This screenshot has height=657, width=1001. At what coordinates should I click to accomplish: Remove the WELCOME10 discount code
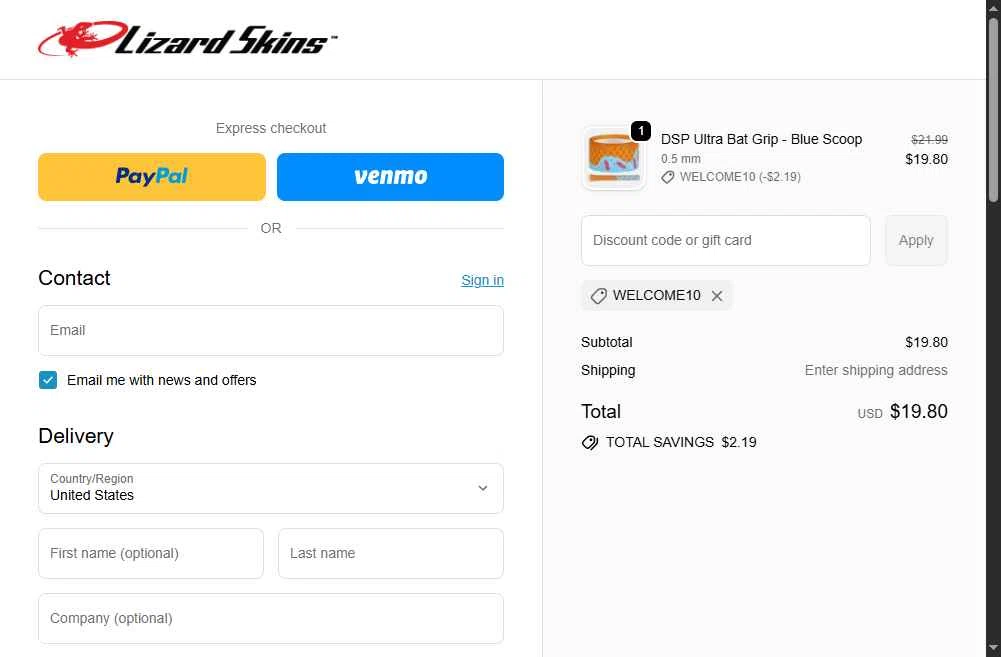pyautogui.click(x=717, y=296)
